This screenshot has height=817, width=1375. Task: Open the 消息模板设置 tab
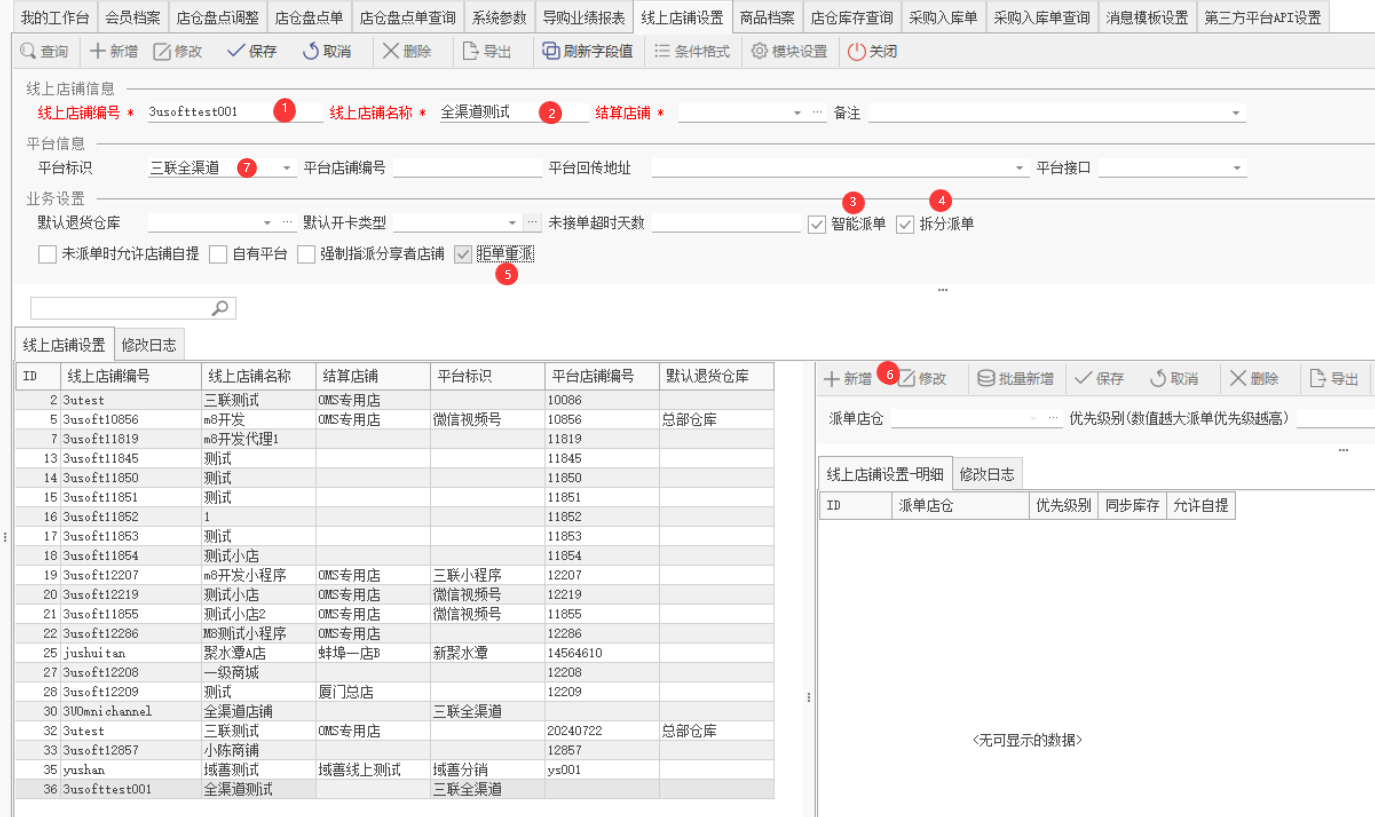coord(1148,17)
